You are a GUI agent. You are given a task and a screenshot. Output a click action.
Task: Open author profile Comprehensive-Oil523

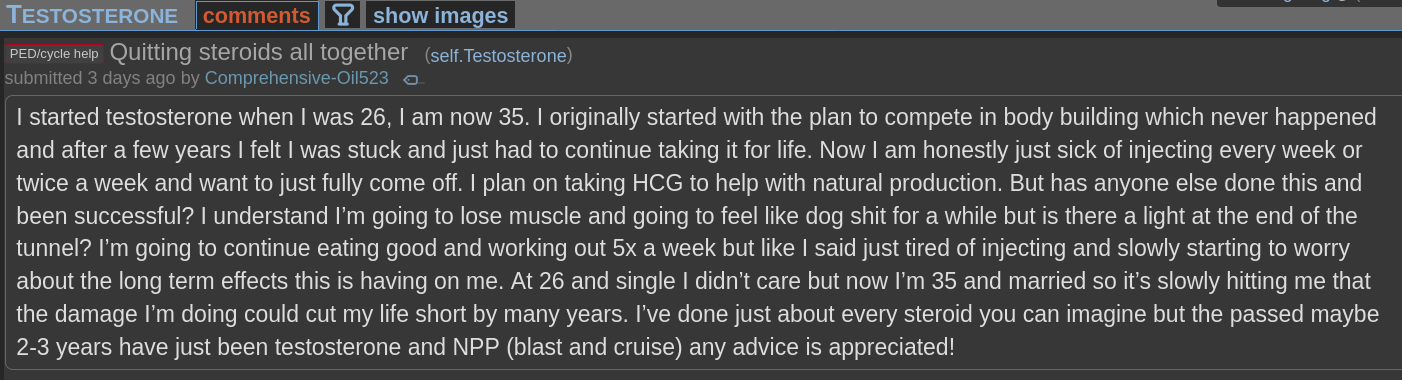(296, 78)
